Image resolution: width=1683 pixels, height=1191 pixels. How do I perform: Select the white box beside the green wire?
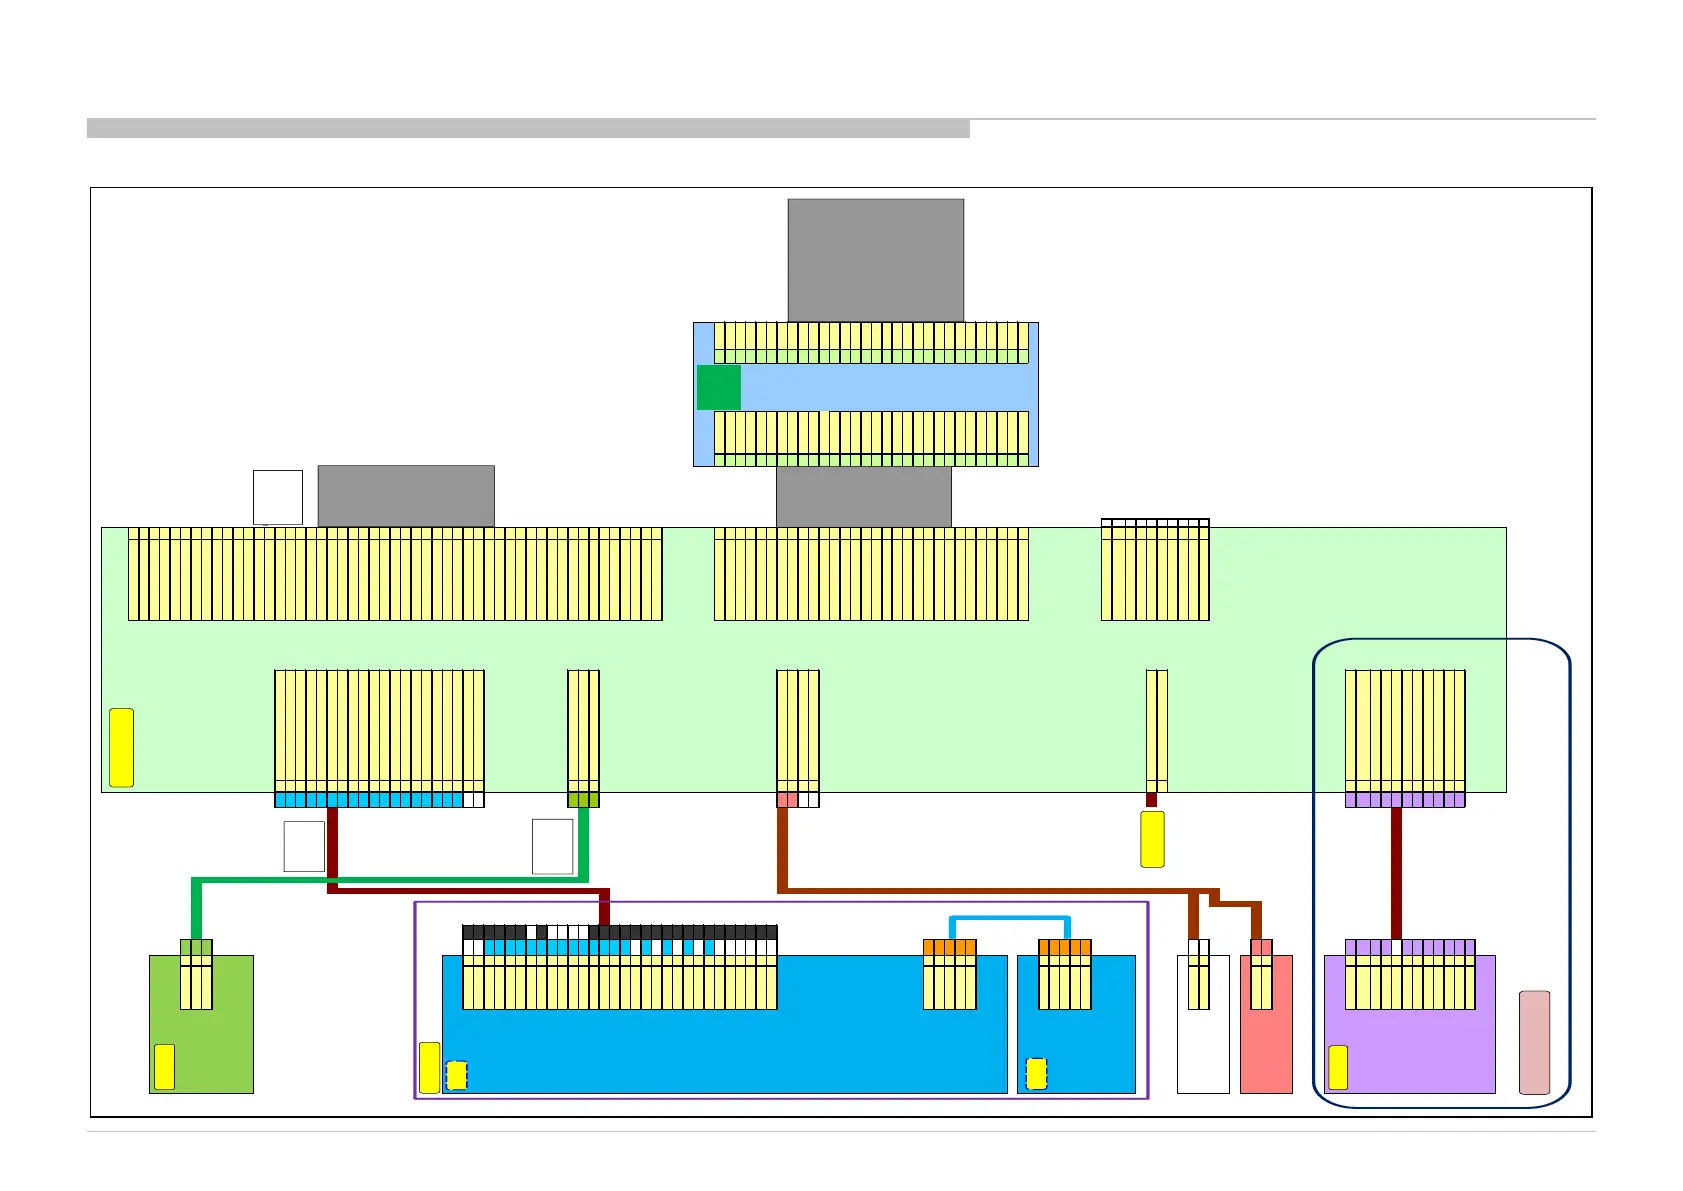[552, 846]
